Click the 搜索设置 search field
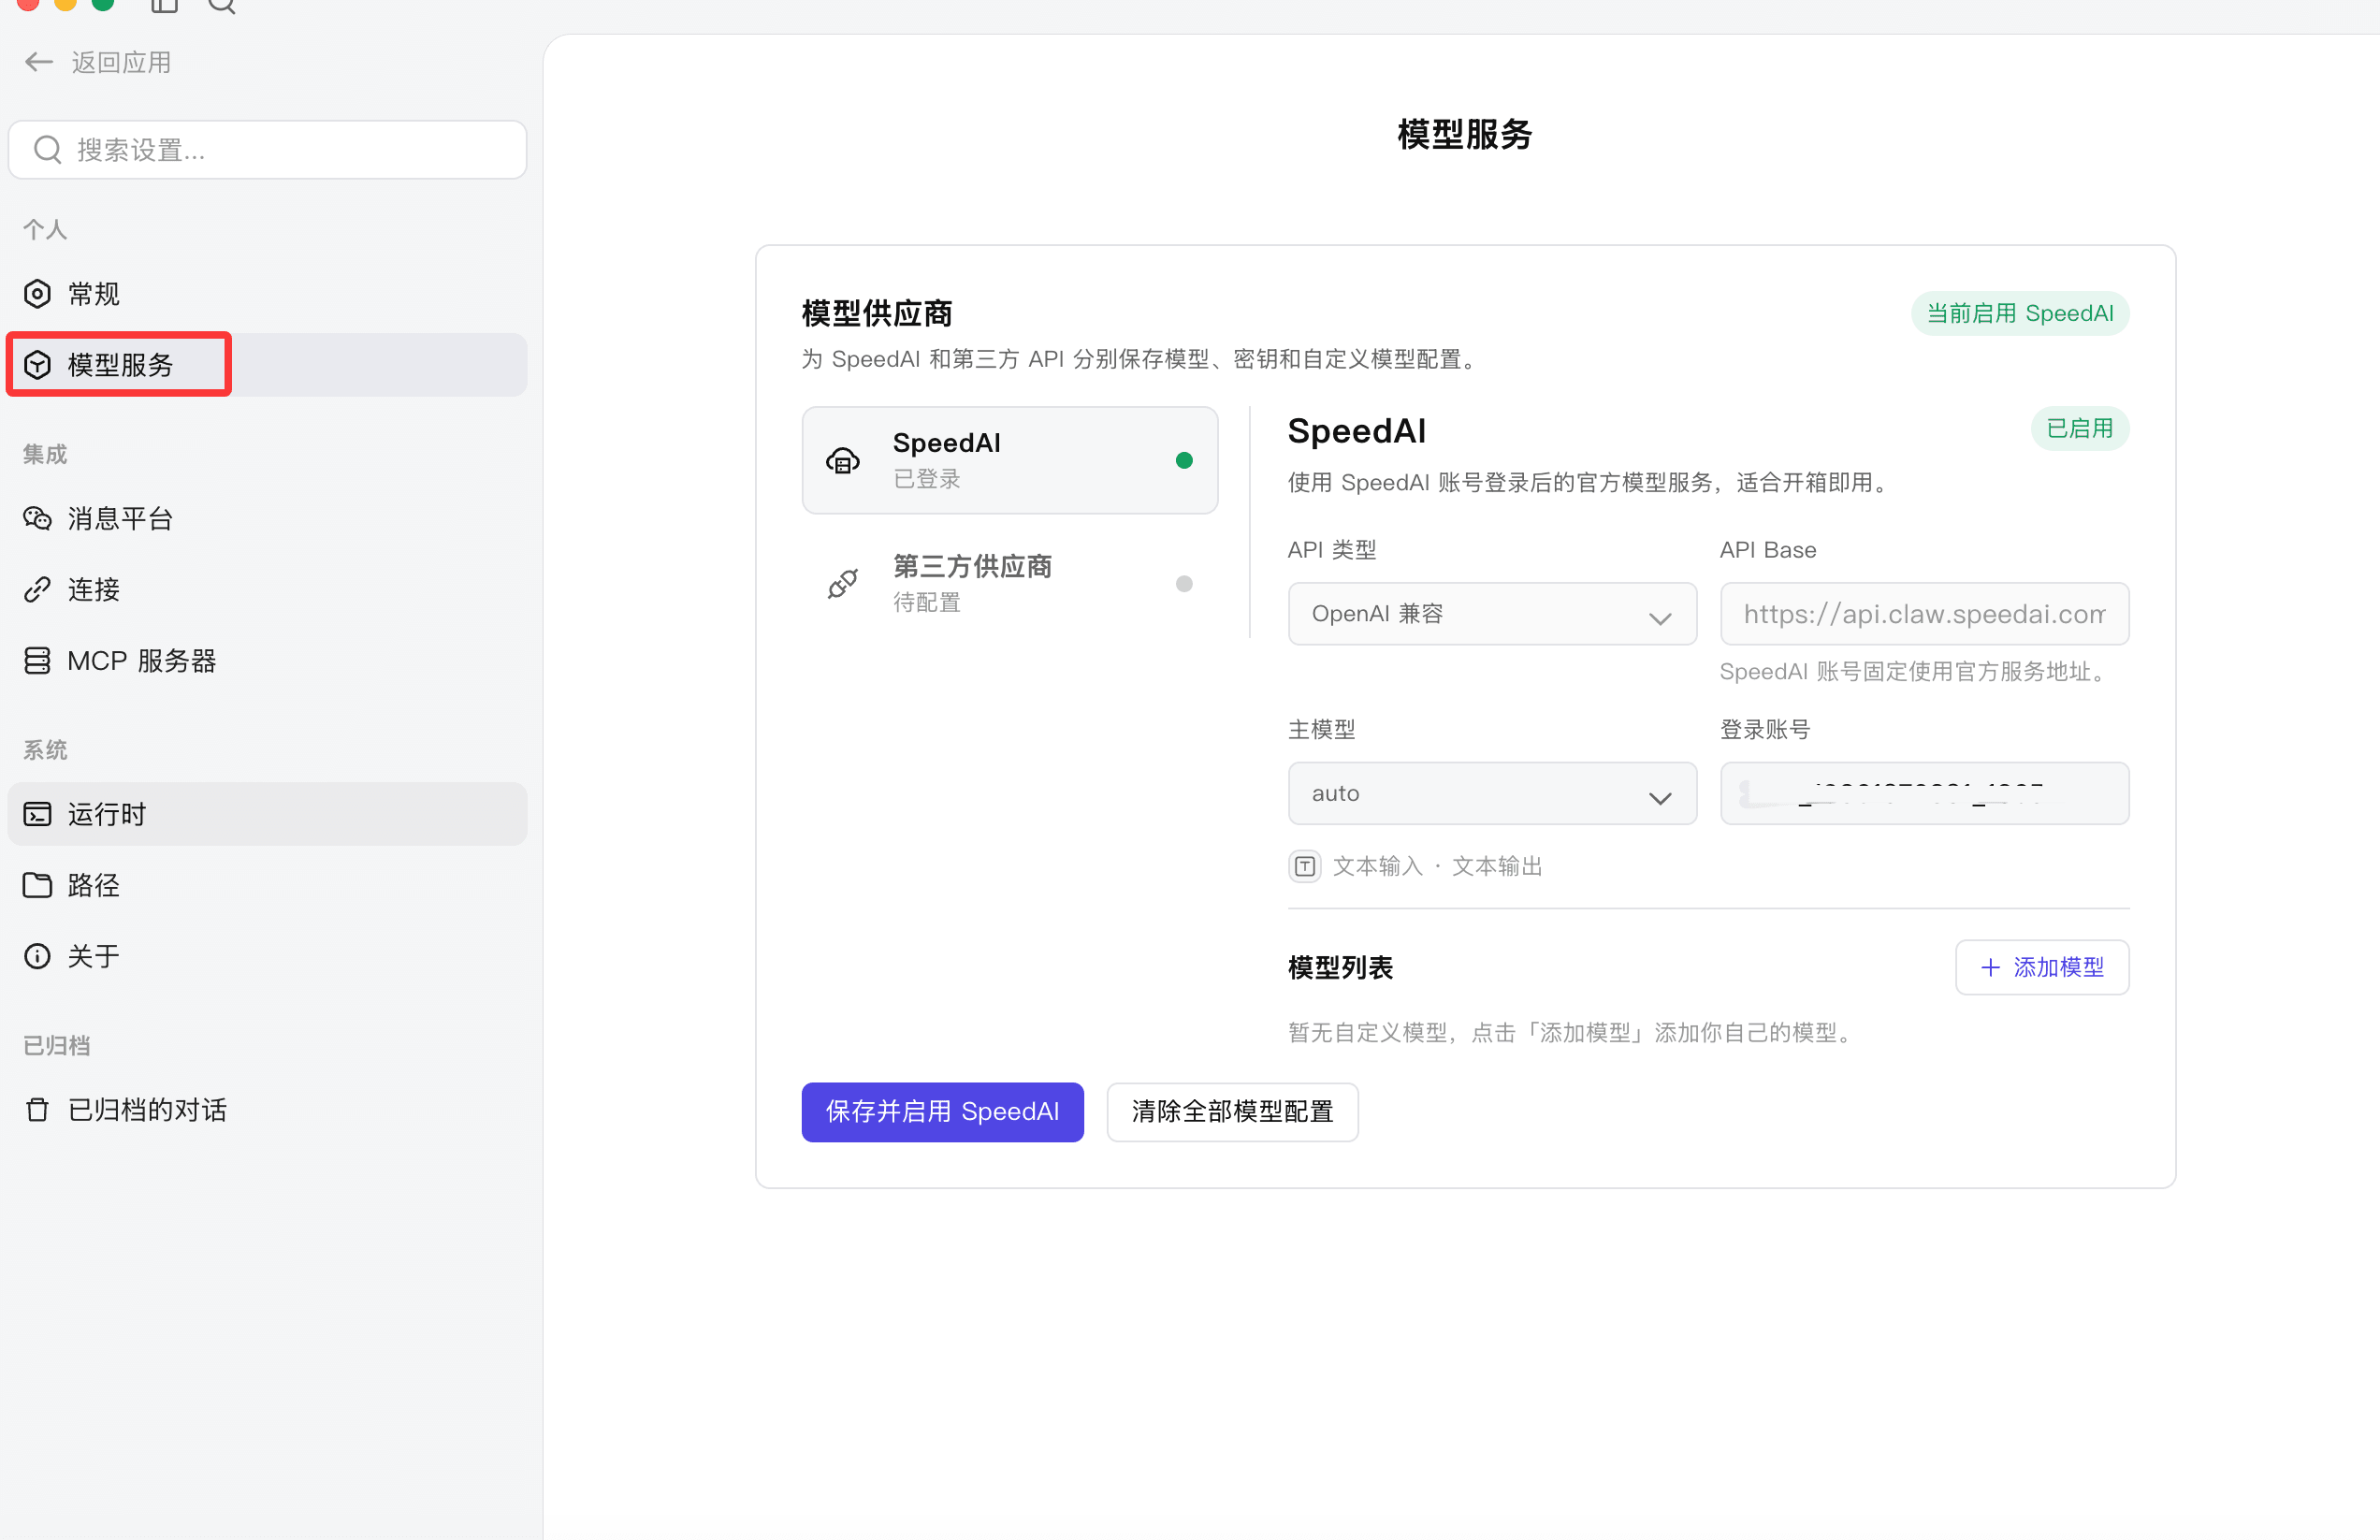The width and height of the screenshot is (2380, 1540). [x=267, y=150]
